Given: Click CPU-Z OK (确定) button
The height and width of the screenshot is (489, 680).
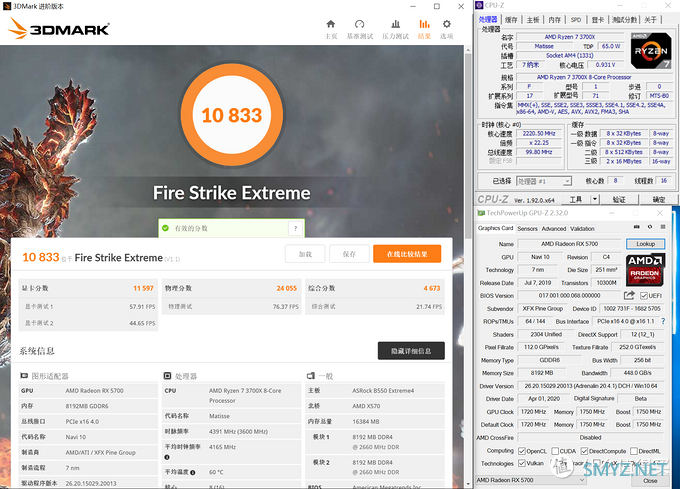Looking at the screenshot, I should tap(659, 199).
